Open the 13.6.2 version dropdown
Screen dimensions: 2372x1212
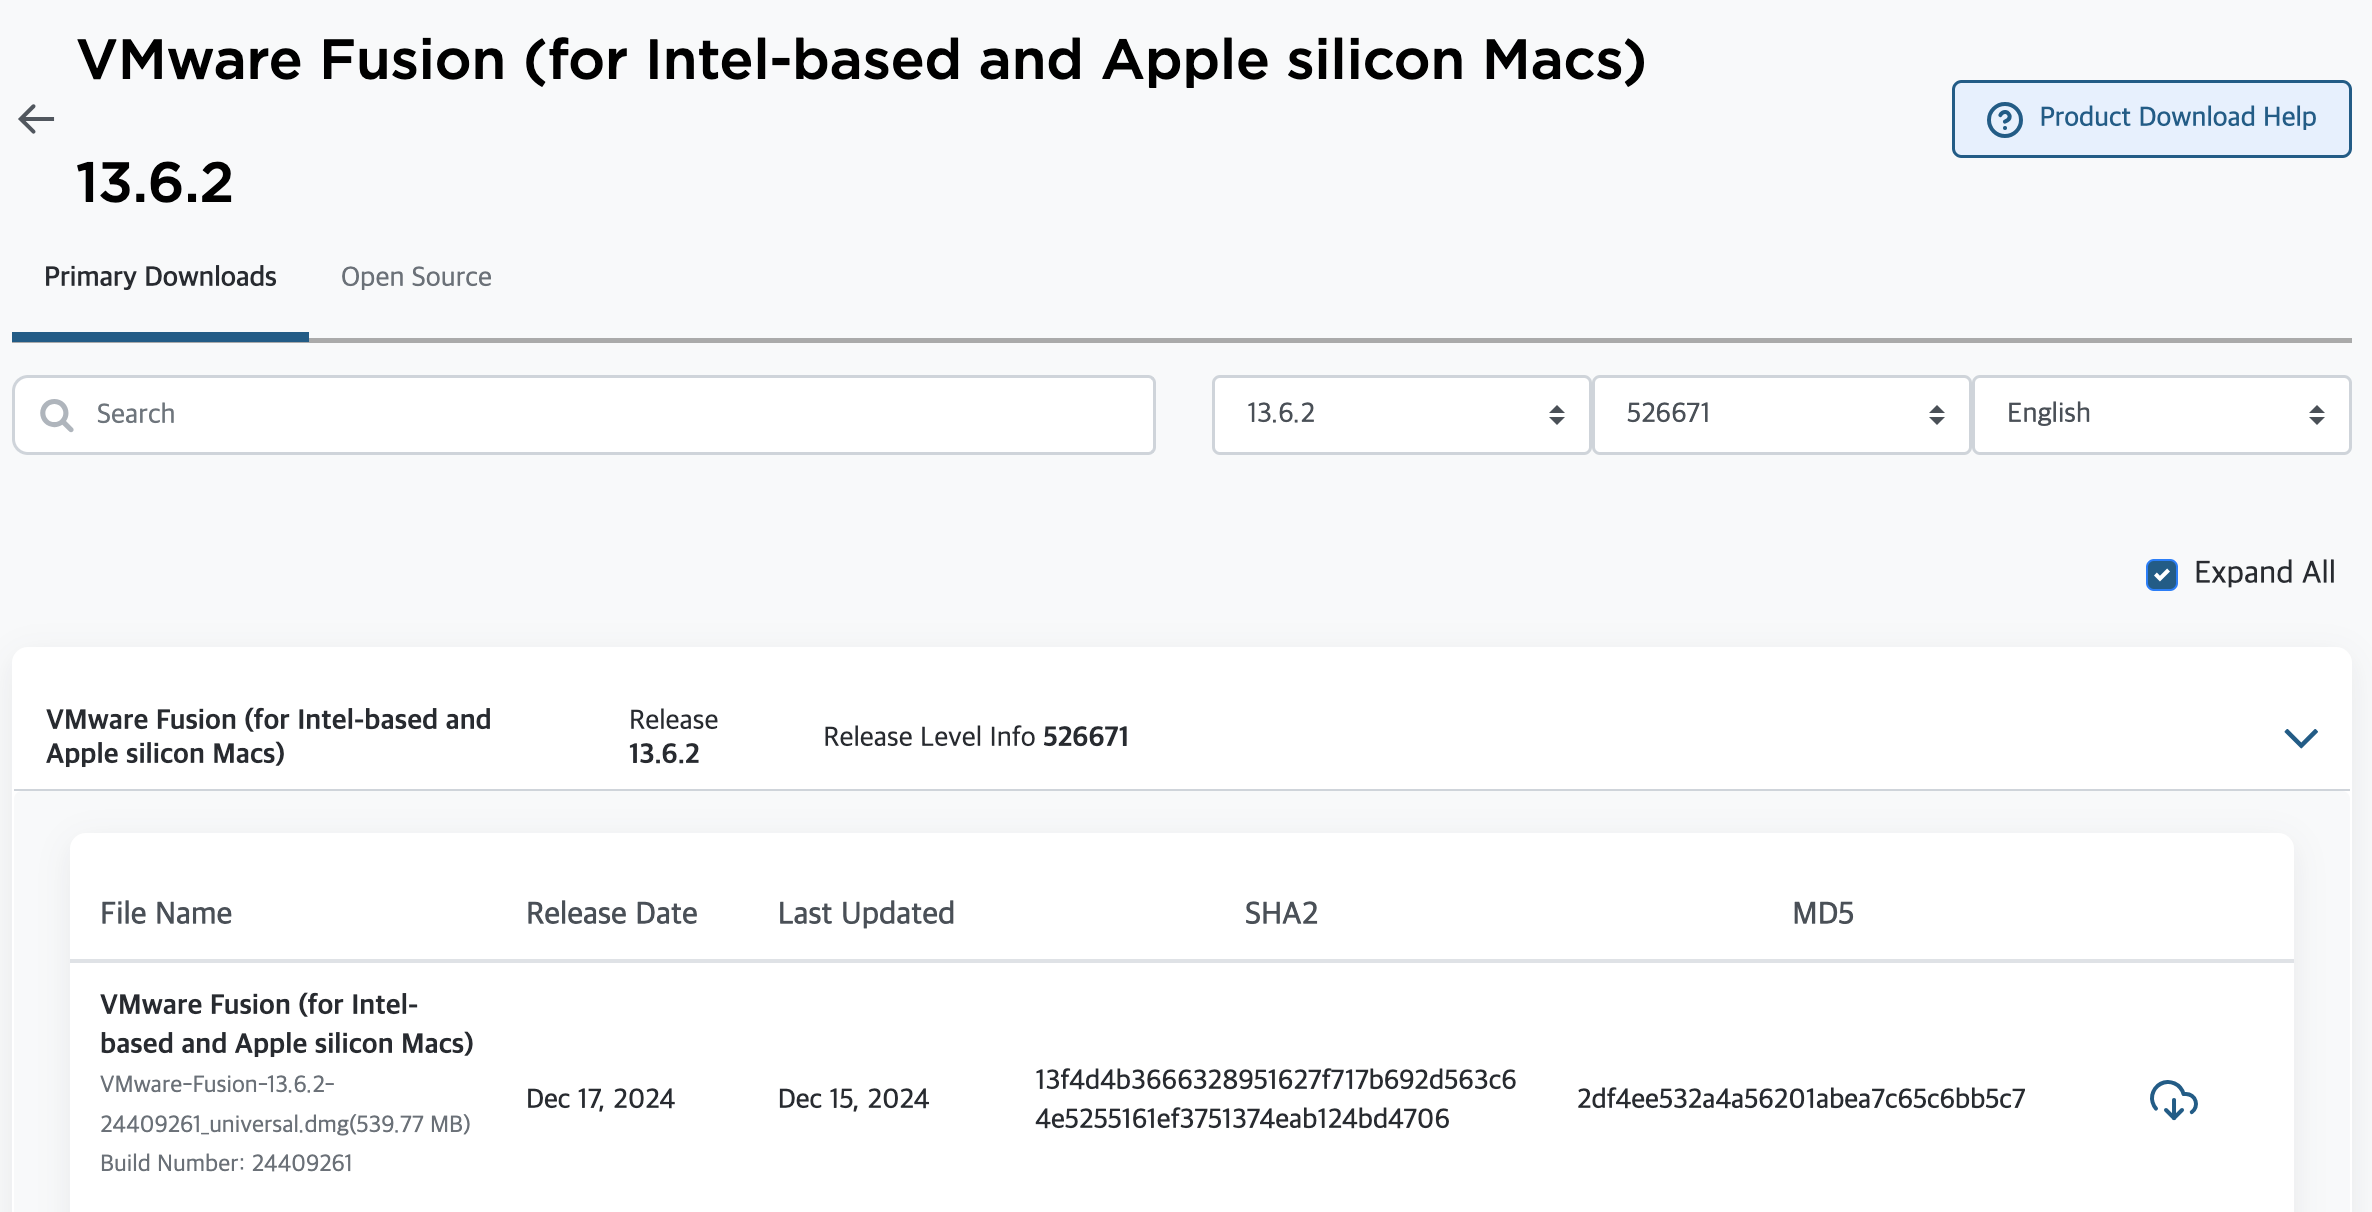(1401, 414)
